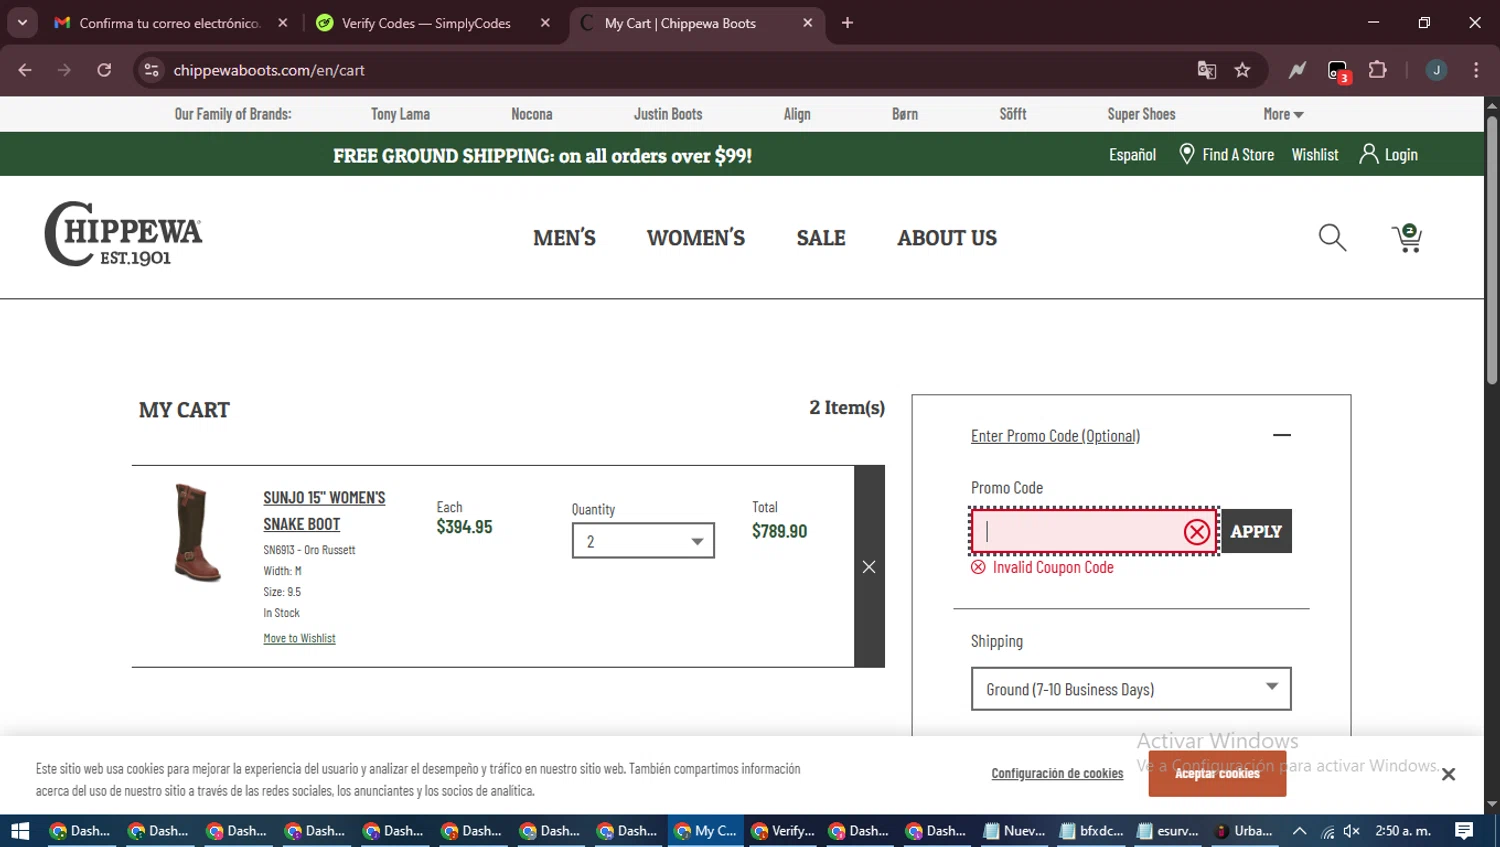
Task: Open the Shipping method dropdown
Action: [x=1131, y=689]
